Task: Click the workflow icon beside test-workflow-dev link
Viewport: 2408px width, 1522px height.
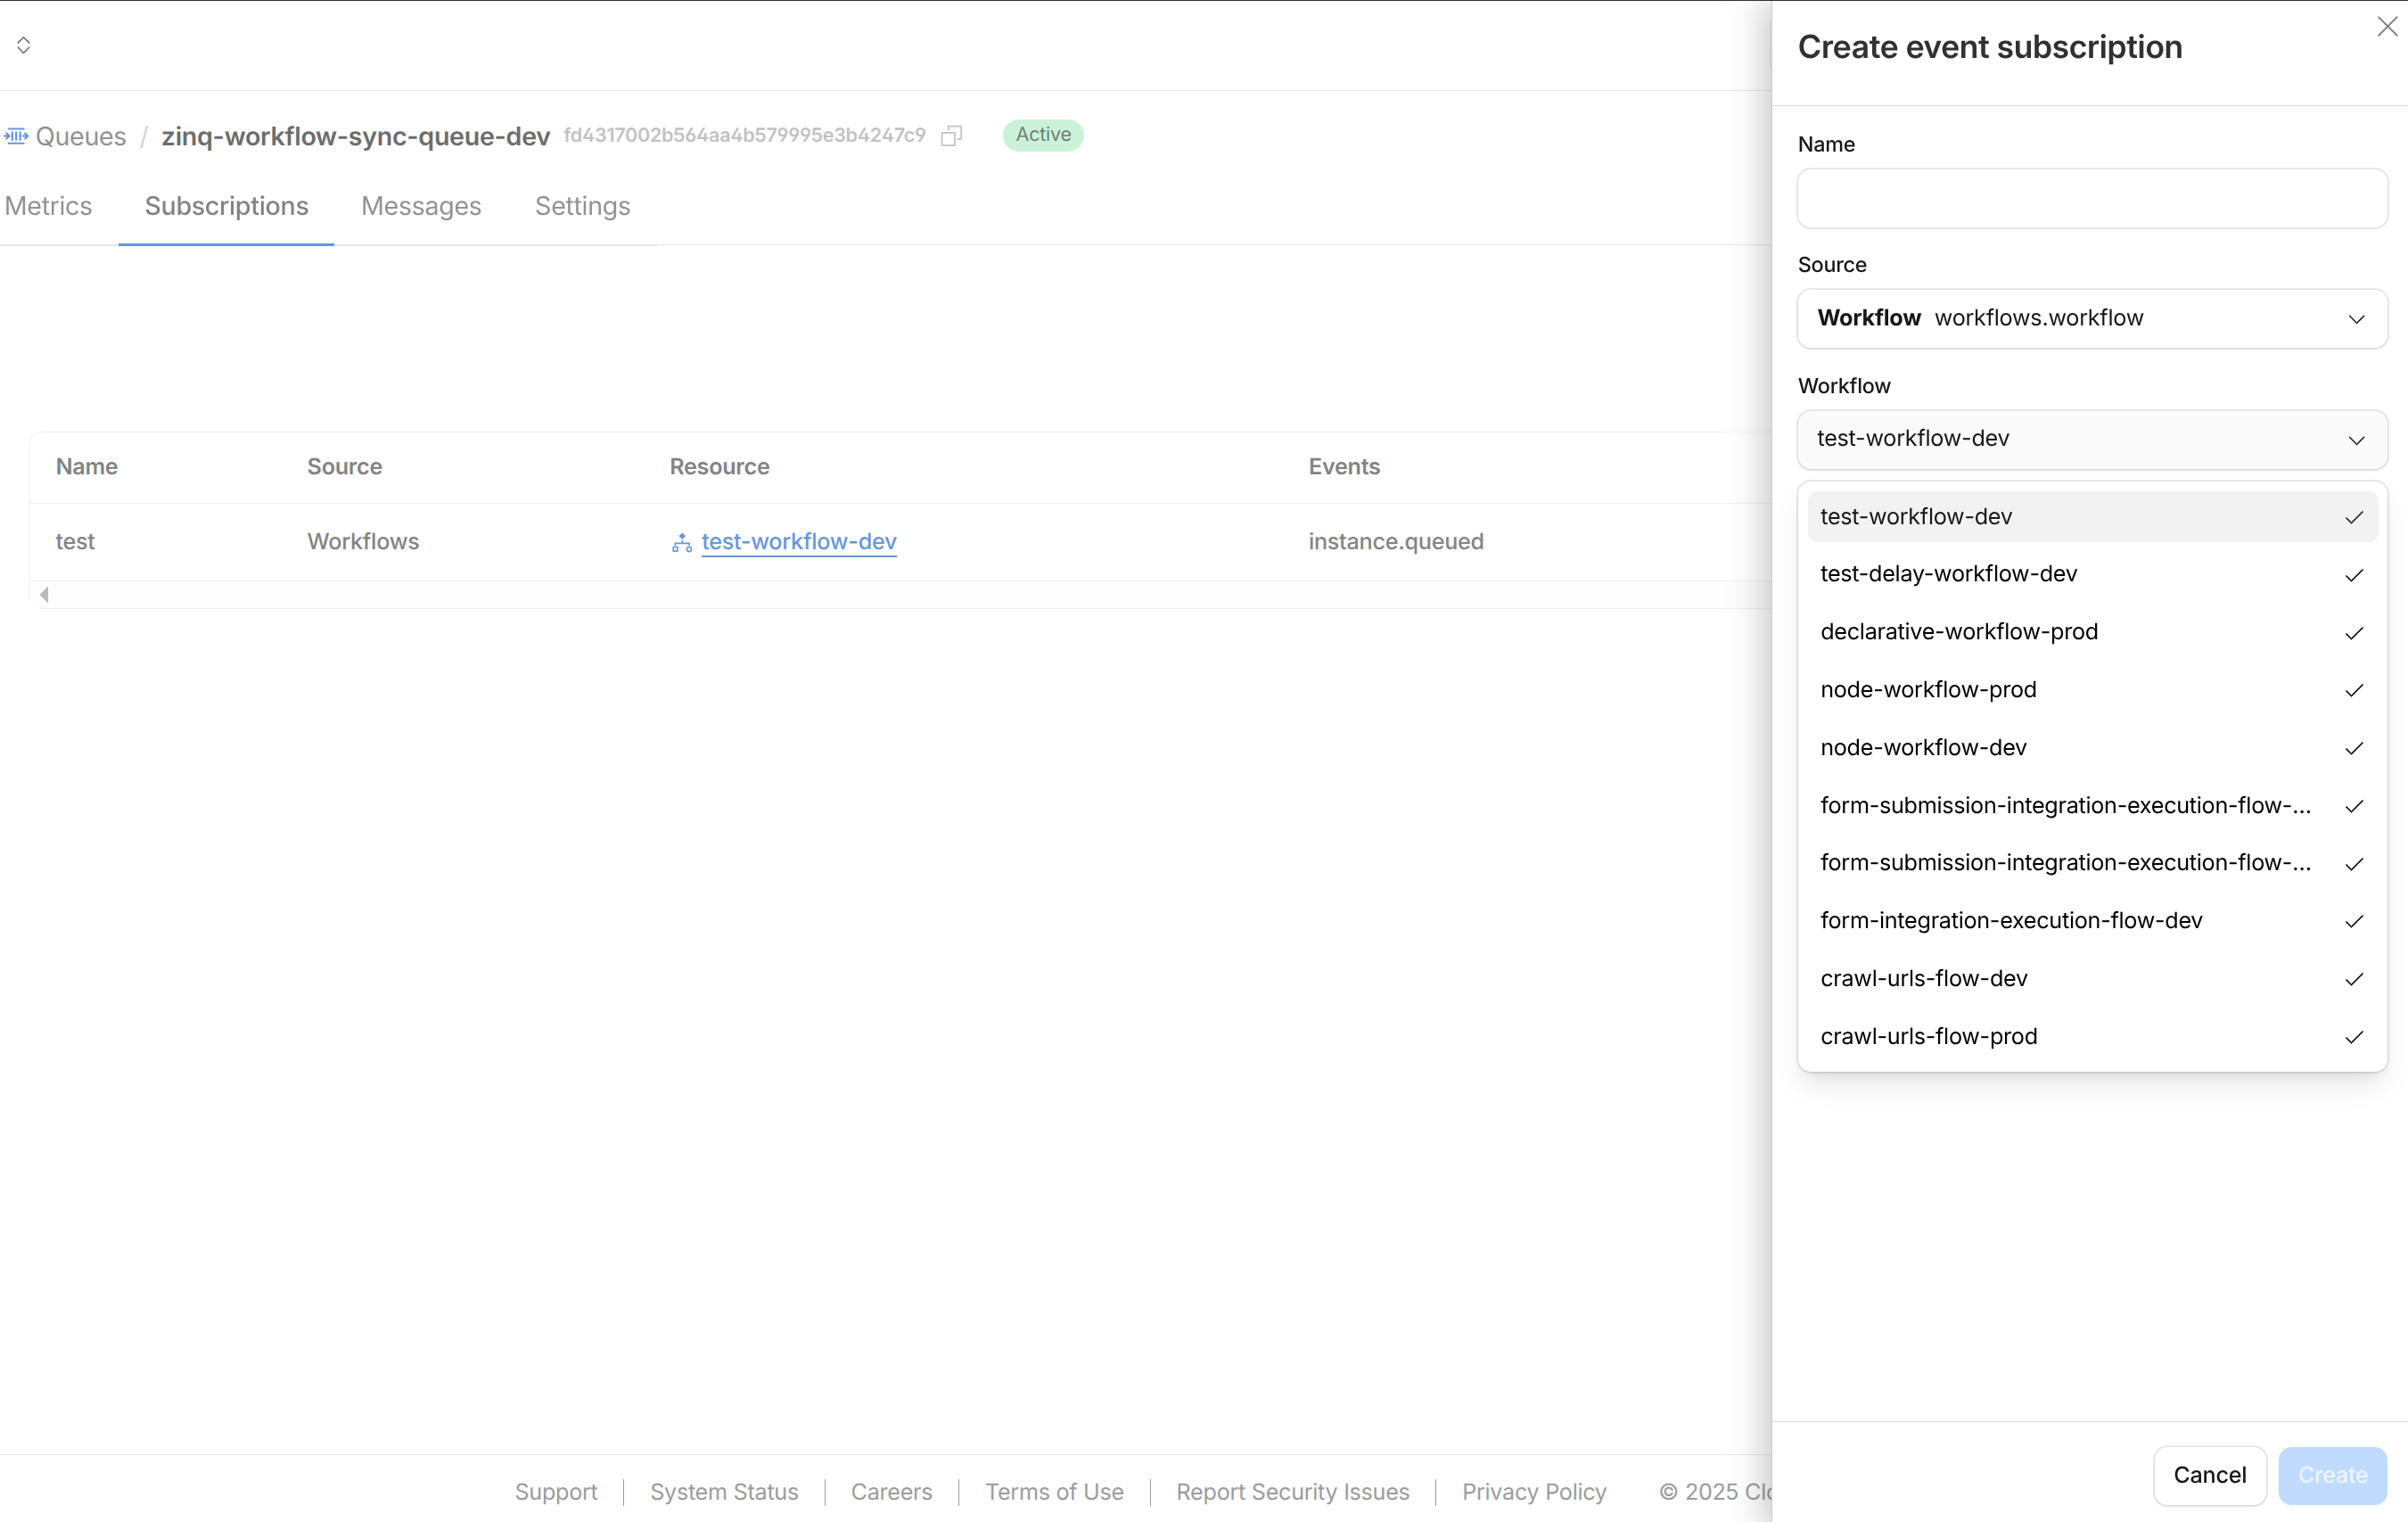Action: (x=682, y=543)
